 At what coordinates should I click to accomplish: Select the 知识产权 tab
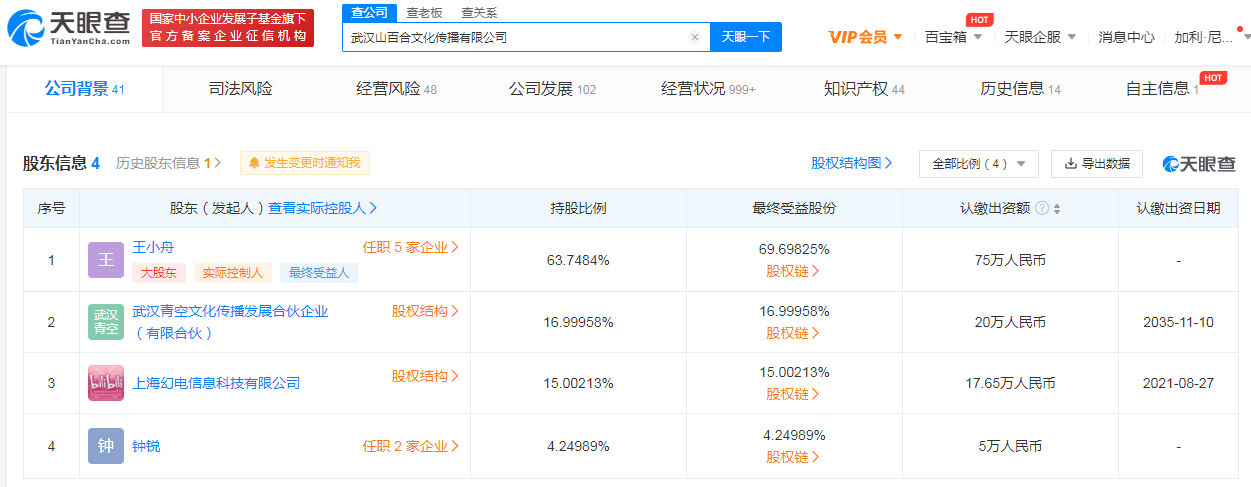[x=864, y=89]
